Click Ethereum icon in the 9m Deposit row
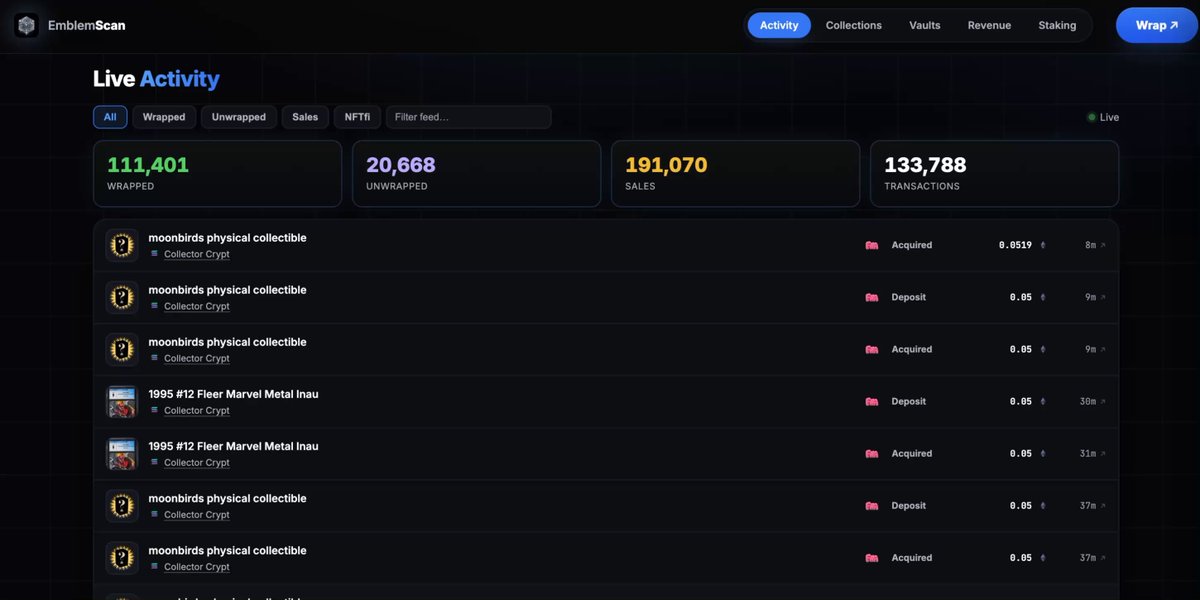The image size is (1200, 600). point(1043,297)
